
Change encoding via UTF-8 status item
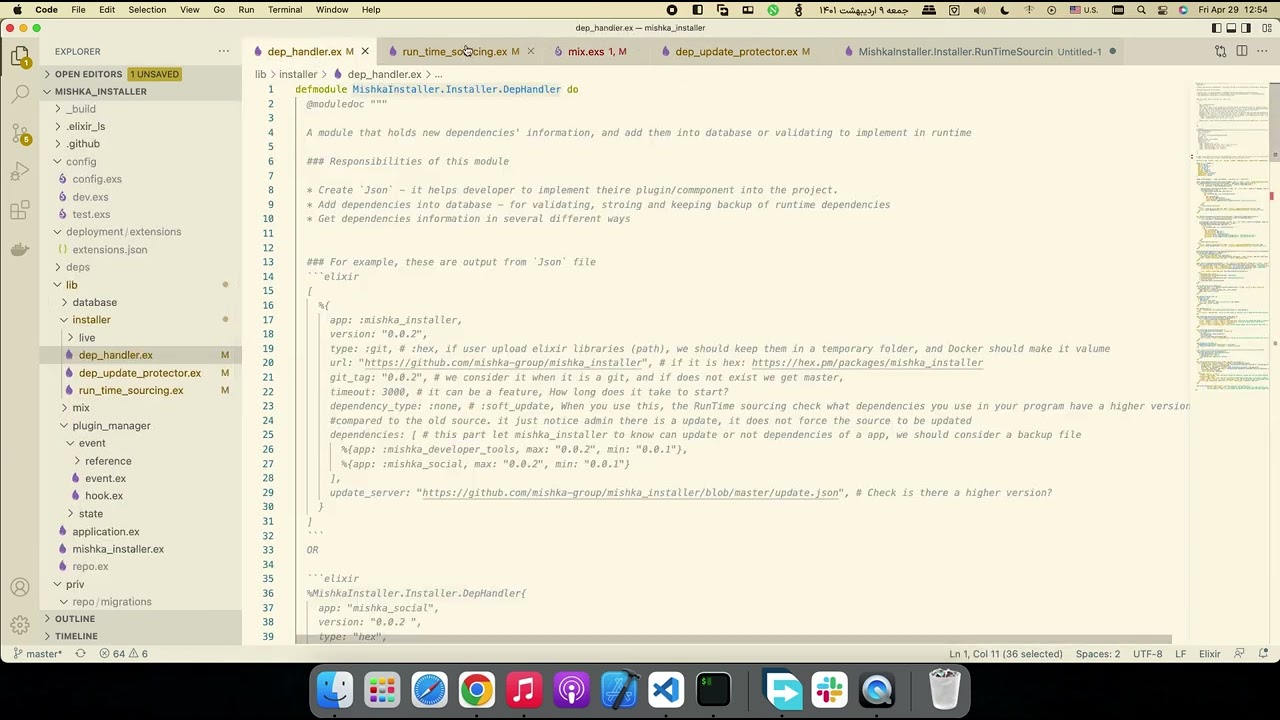point(1148,654)
